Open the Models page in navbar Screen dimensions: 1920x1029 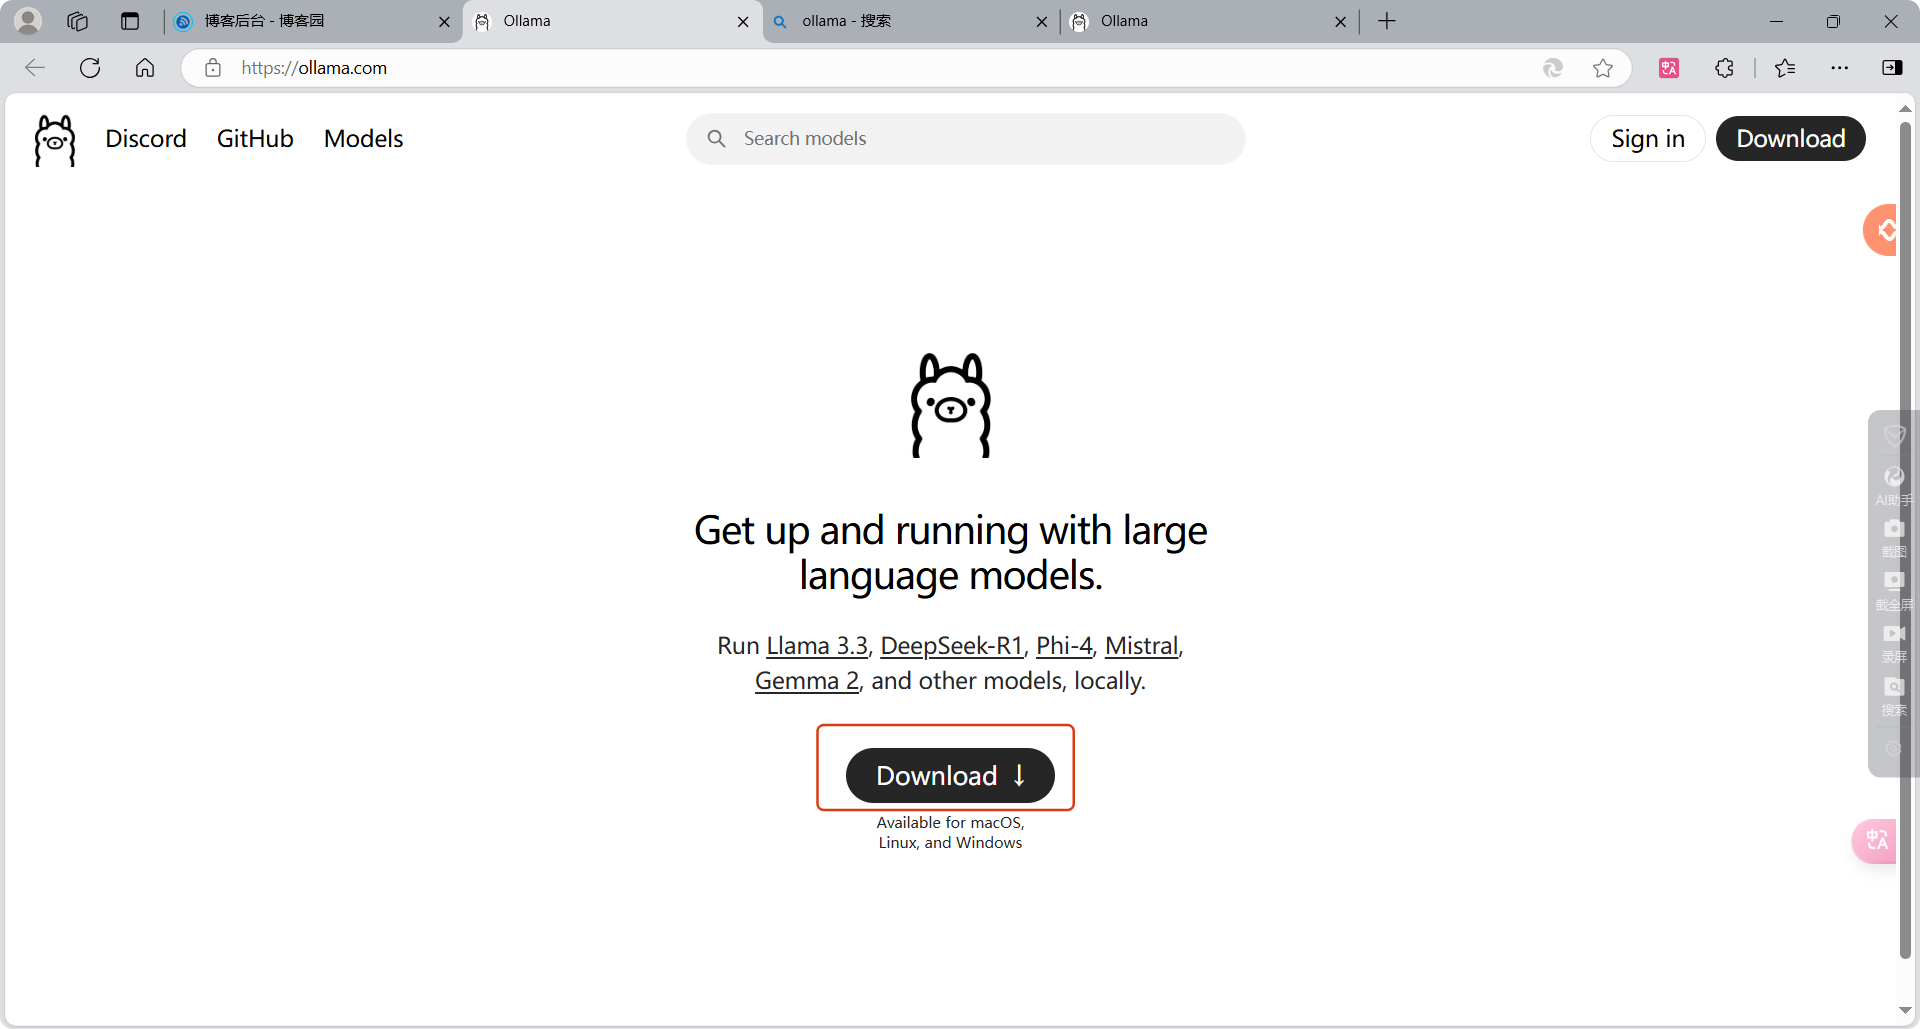coord(364,139)
